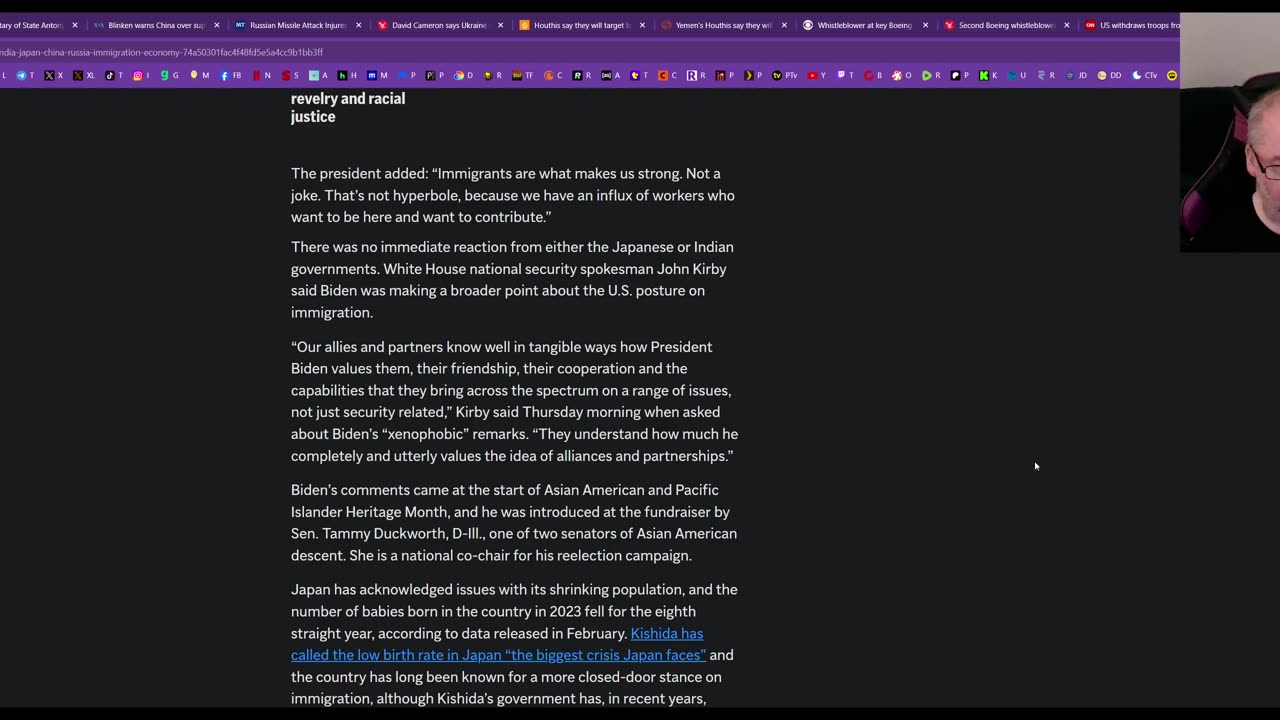Open the green H bookmark

point(347,75)
